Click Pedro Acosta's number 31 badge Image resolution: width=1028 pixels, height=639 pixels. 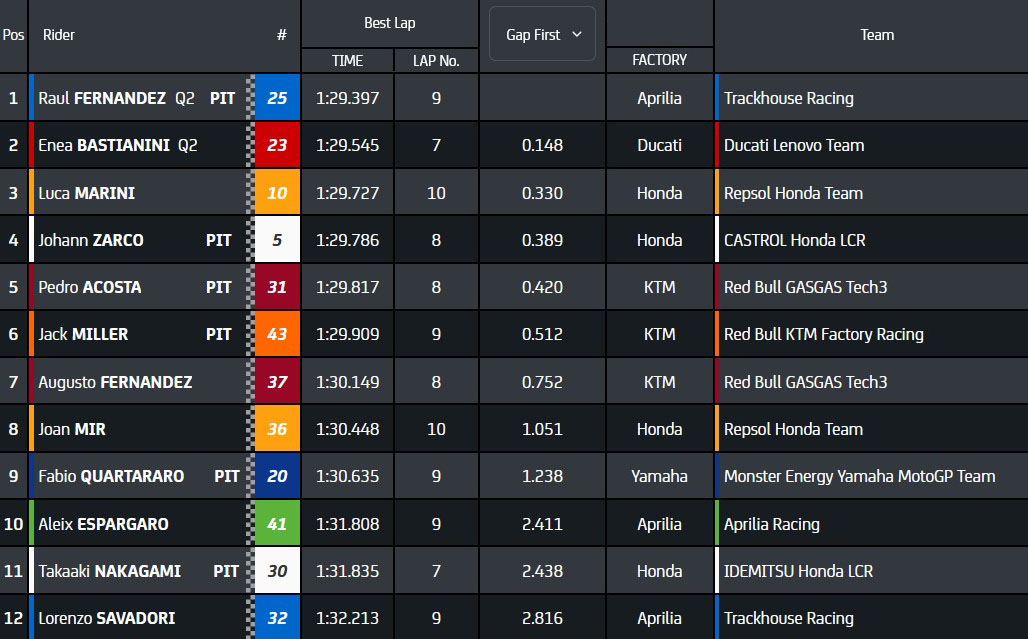277,287
